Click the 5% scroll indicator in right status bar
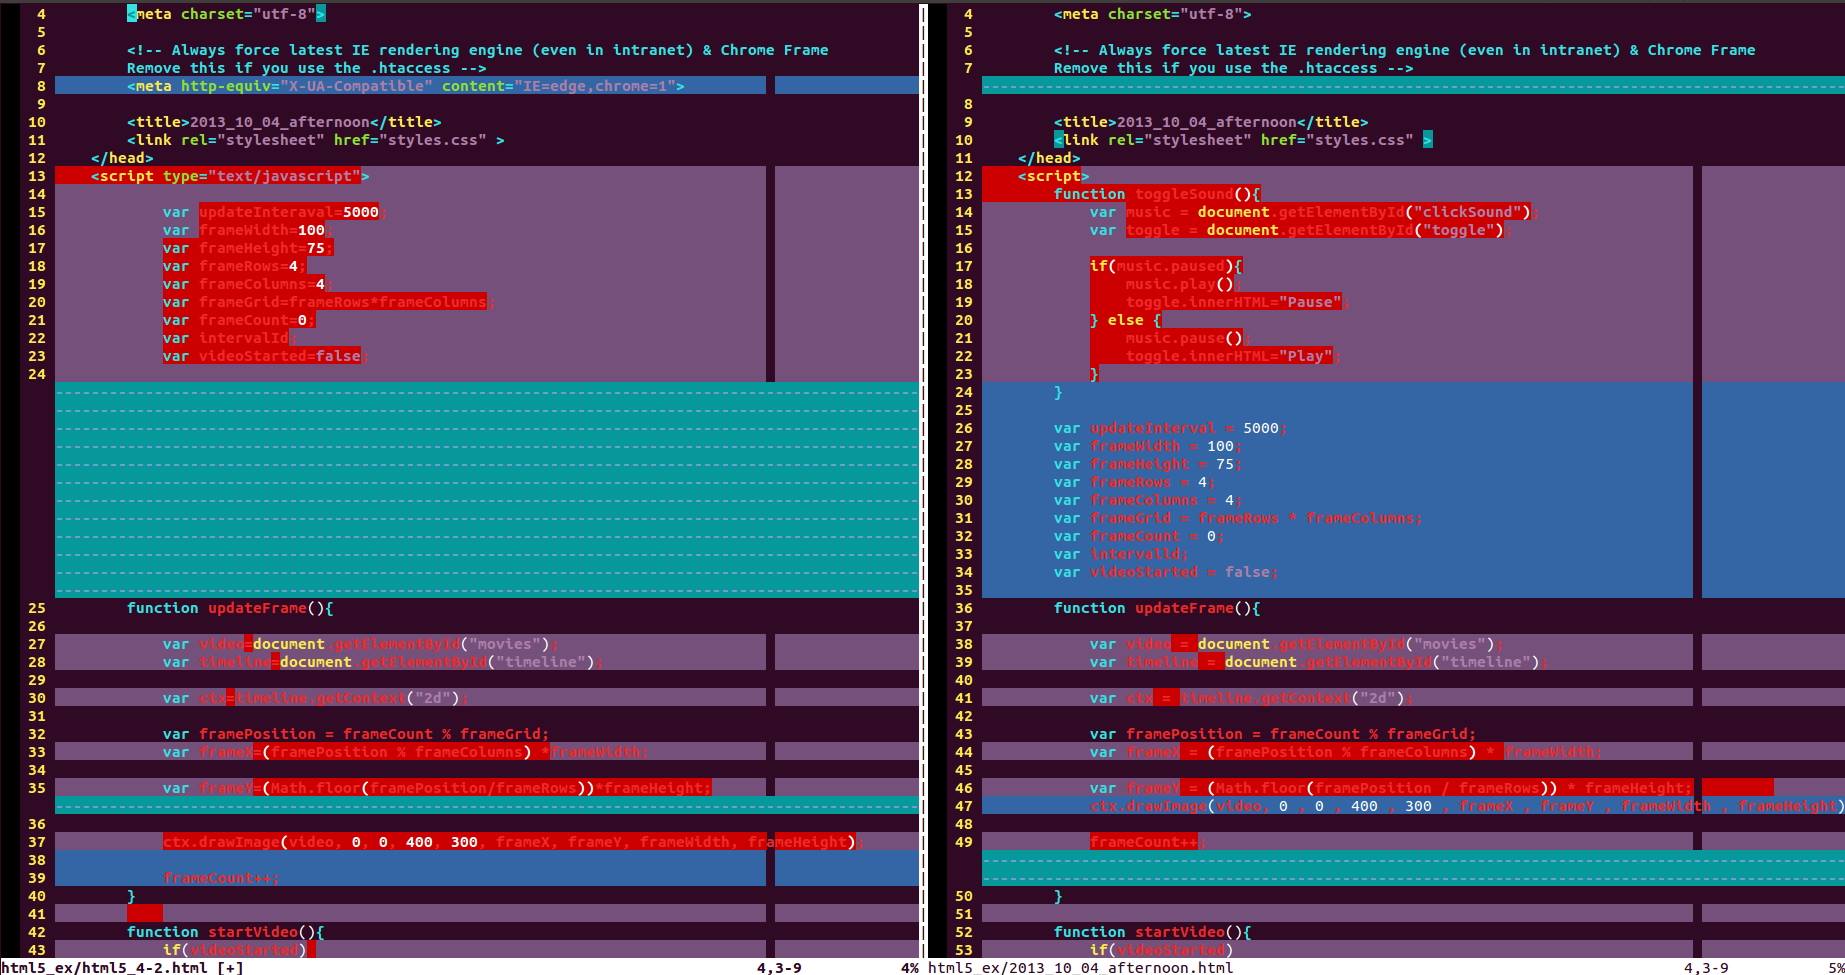1845x975 pixels. tap(1836, 967)
